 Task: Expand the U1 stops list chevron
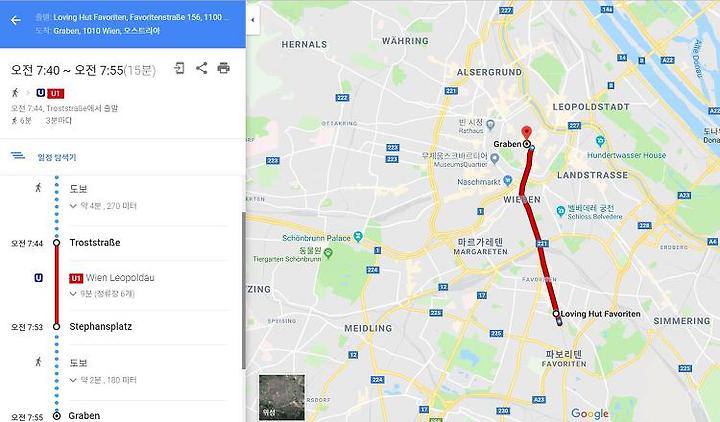73,294
